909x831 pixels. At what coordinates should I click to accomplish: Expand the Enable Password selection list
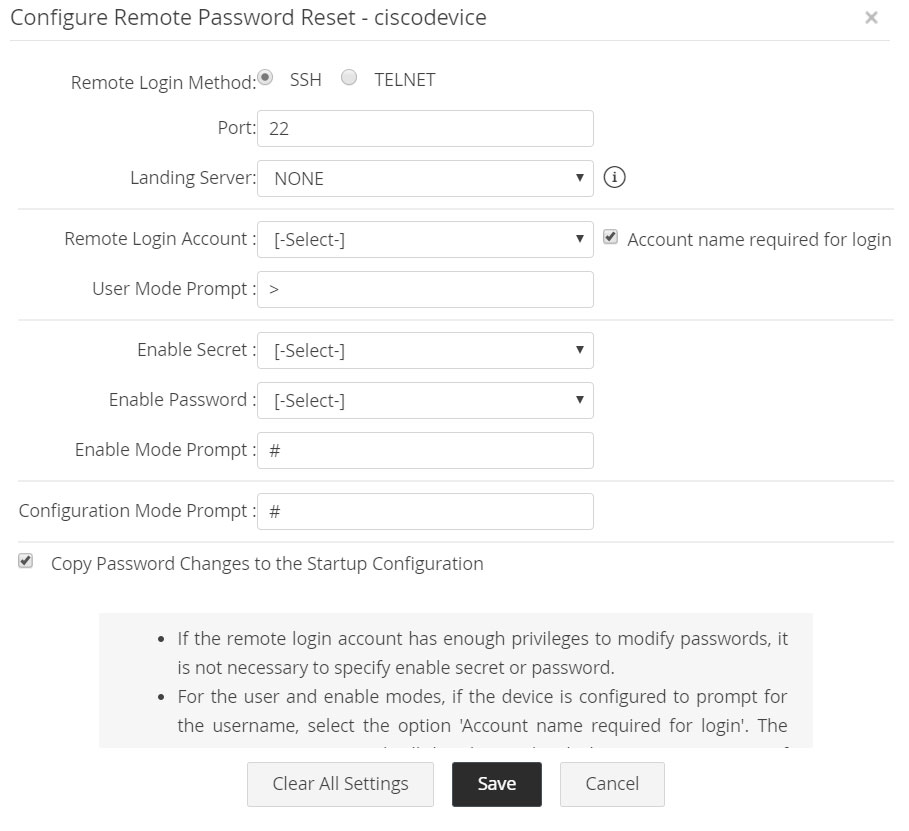click(x=425, y=400)
